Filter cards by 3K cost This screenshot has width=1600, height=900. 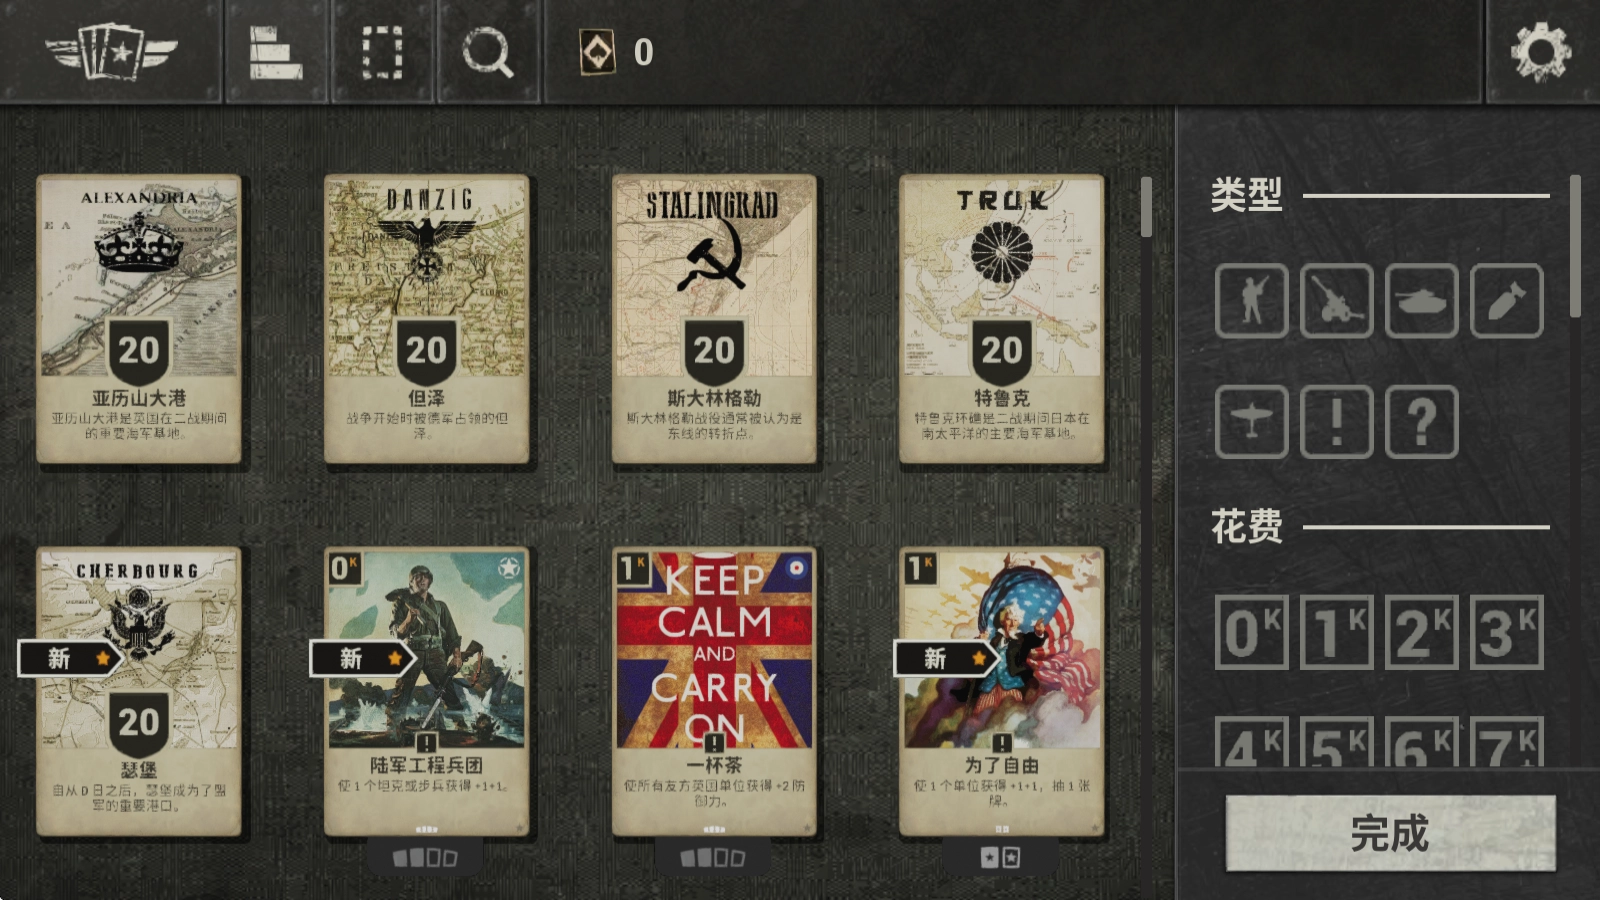point(1507,632)
